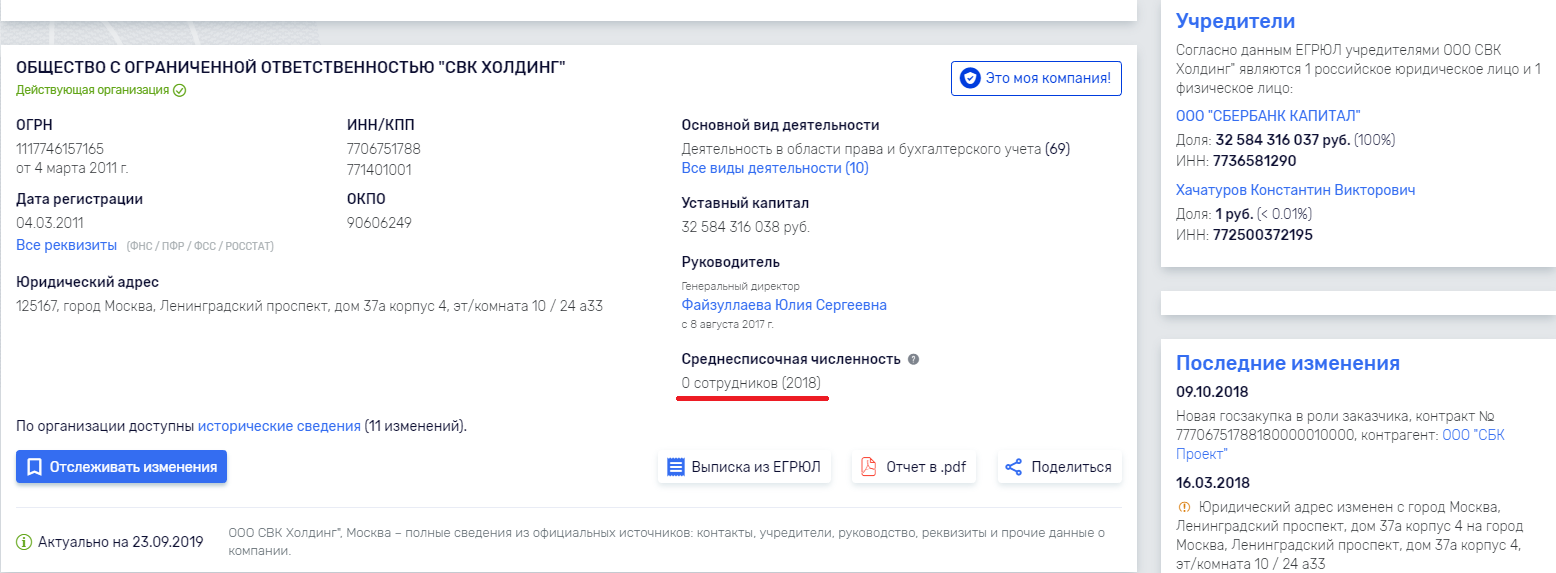
Task: Click company title 'ОБЩЕСТВО С ОГРАНИЧЕННОЙ ОТВЕТСТВЕННОСТЬЮ "СВК ХОЛДИНГ"'
Action: tap(291, 68)
